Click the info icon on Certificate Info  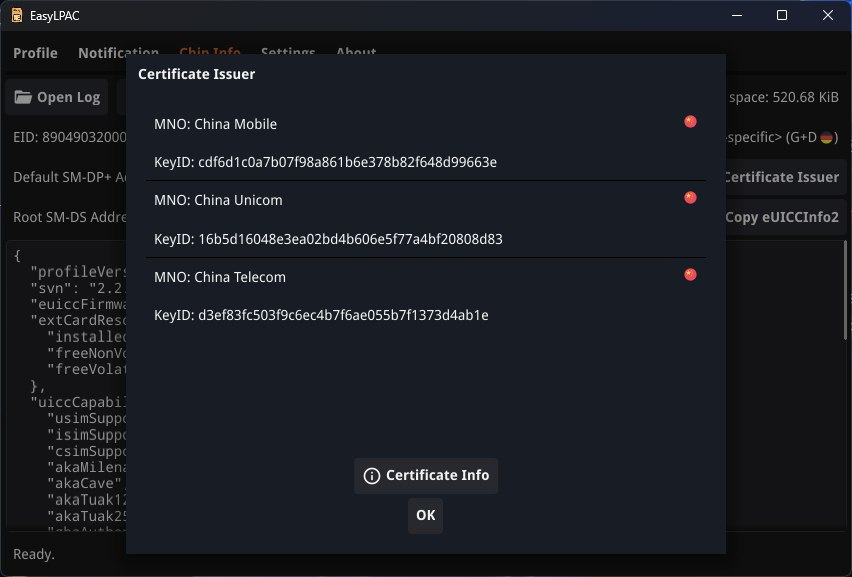coord(372,476)
